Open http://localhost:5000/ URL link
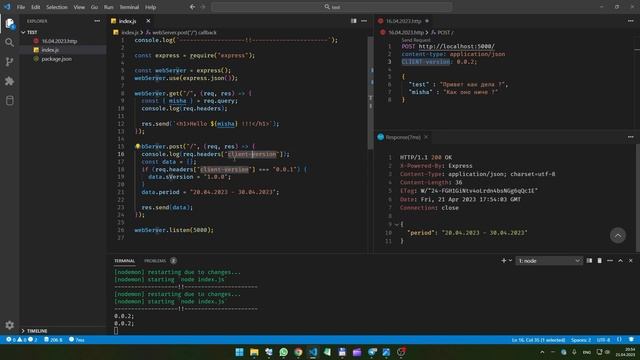Image resolution: width=640 pixels, height=360 pixels. tap(456, 47)
